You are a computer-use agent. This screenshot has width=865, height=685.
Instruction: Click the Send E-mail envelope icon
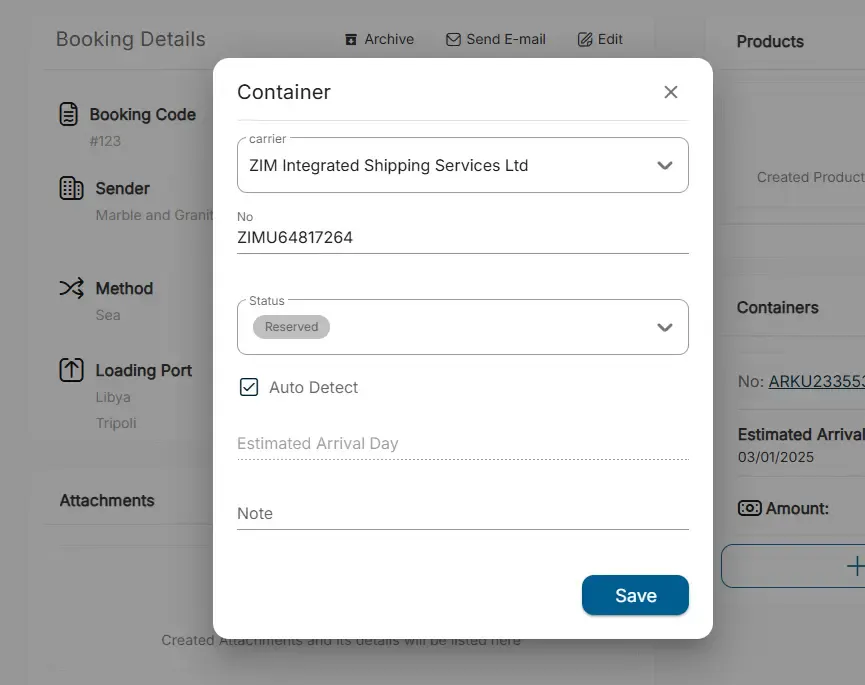[x=453, y=40]
